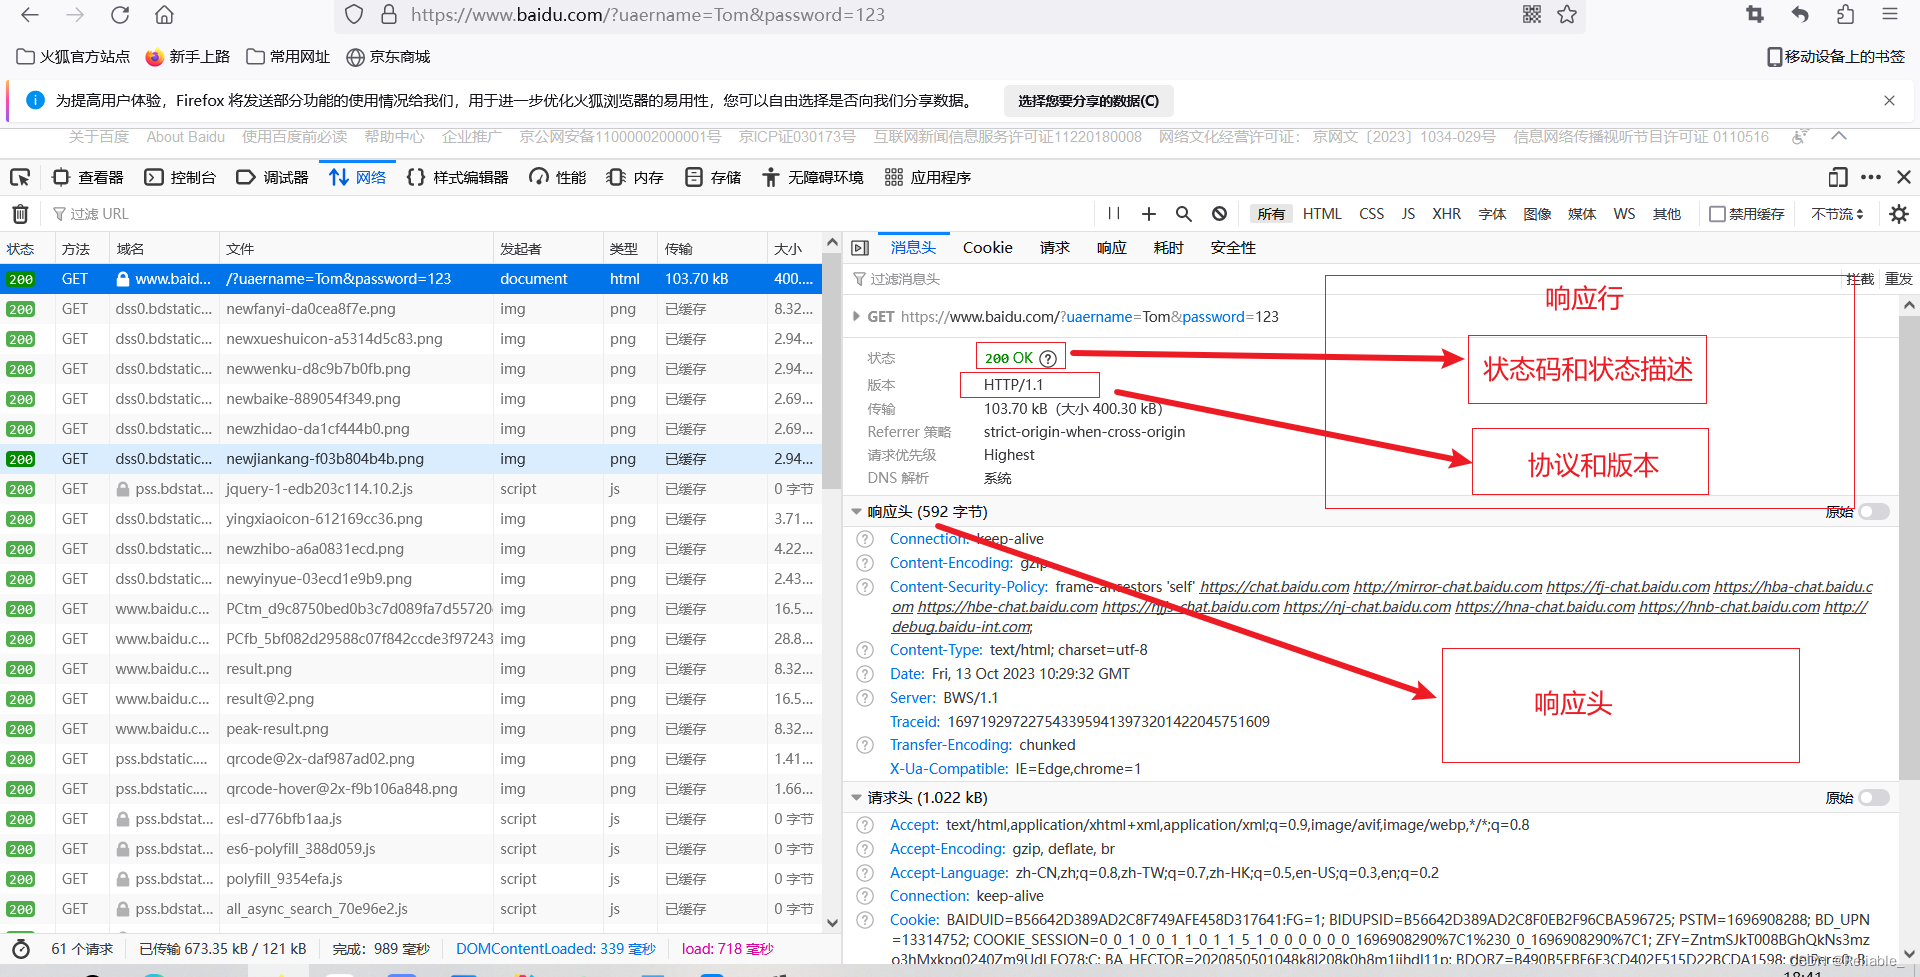Open the 样式编辑器 tab
Screen dimensions: 1920x977
click(x=458, y=177)
